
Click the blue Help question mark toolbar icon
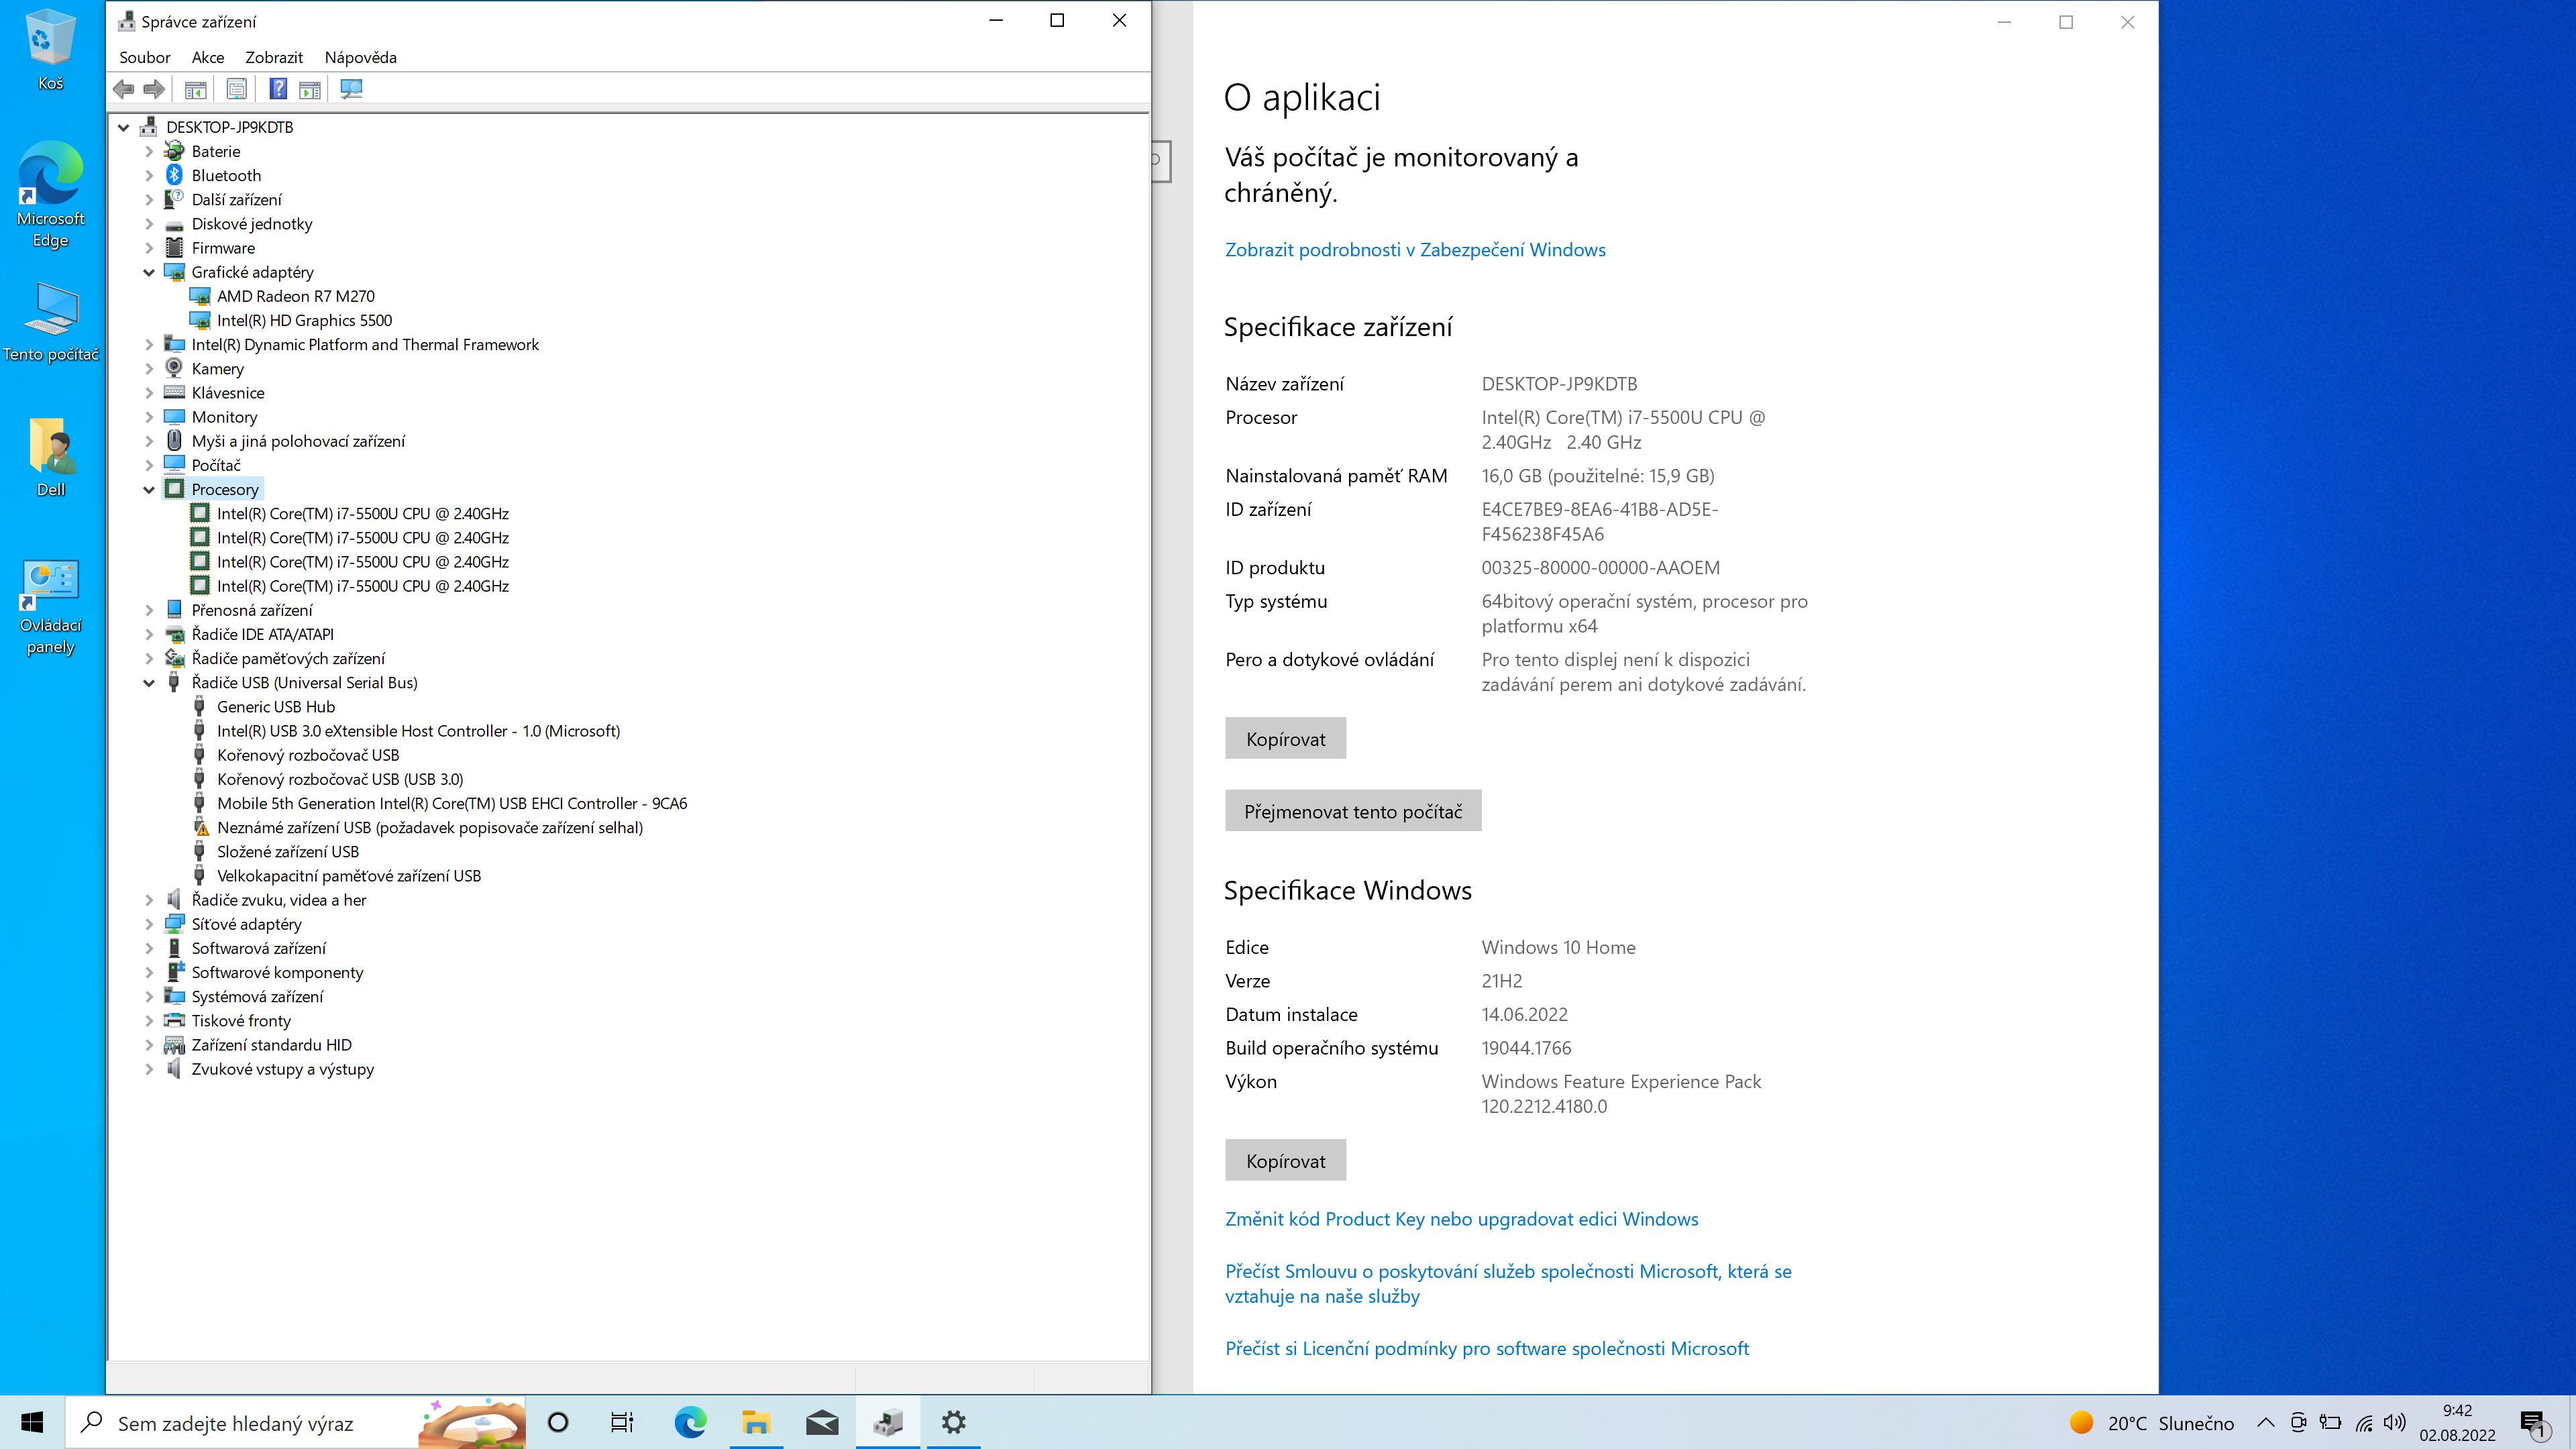279,89
